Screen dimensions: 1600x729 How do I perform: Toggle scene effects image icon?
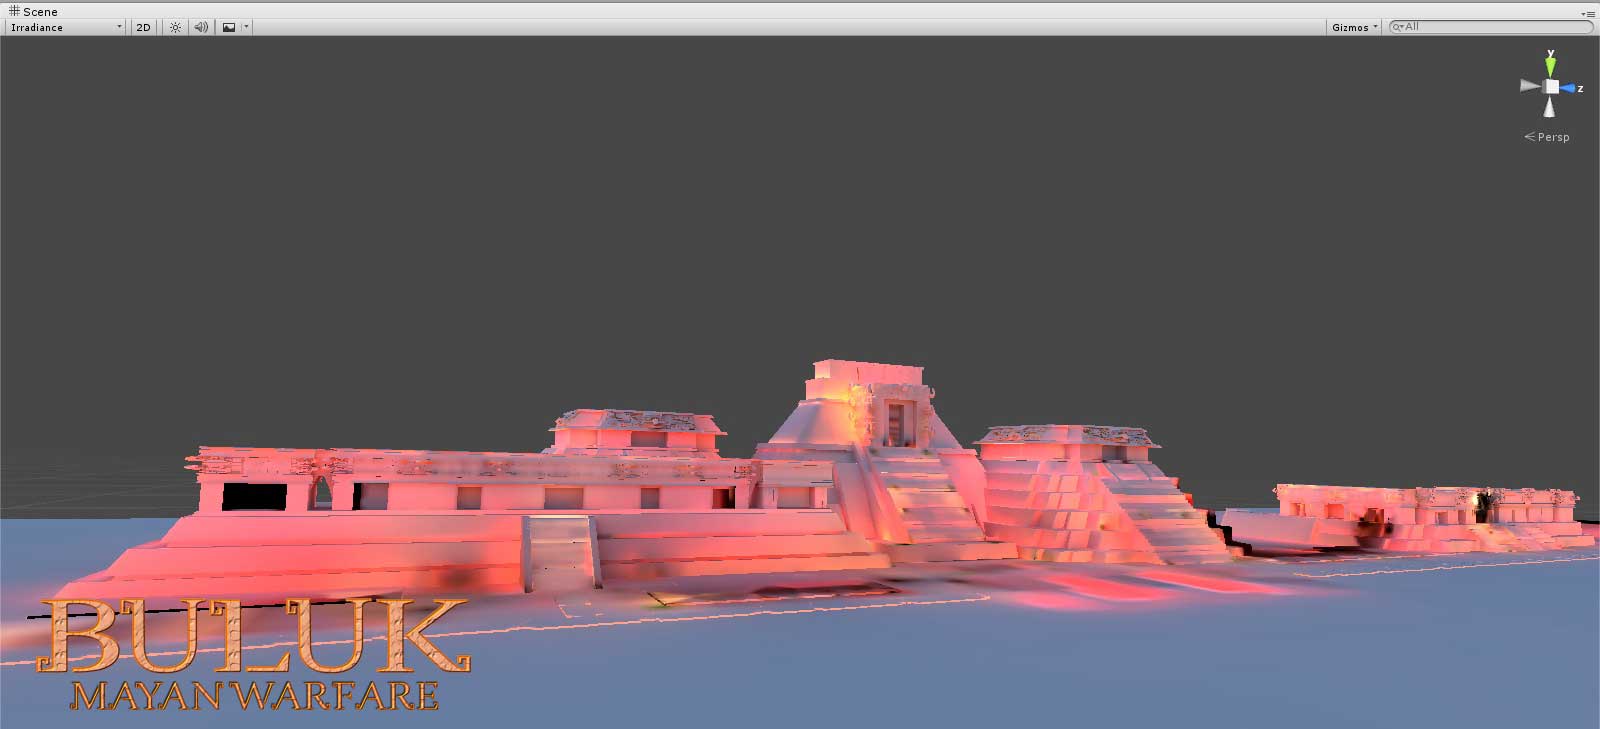click(229, 27)
